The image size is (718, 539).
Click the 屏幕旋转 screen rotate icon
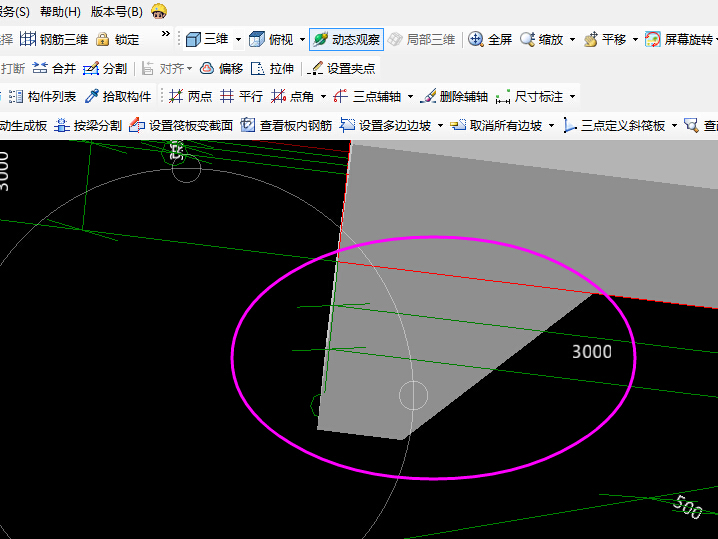pyautogui.click(x=653, y=39)
